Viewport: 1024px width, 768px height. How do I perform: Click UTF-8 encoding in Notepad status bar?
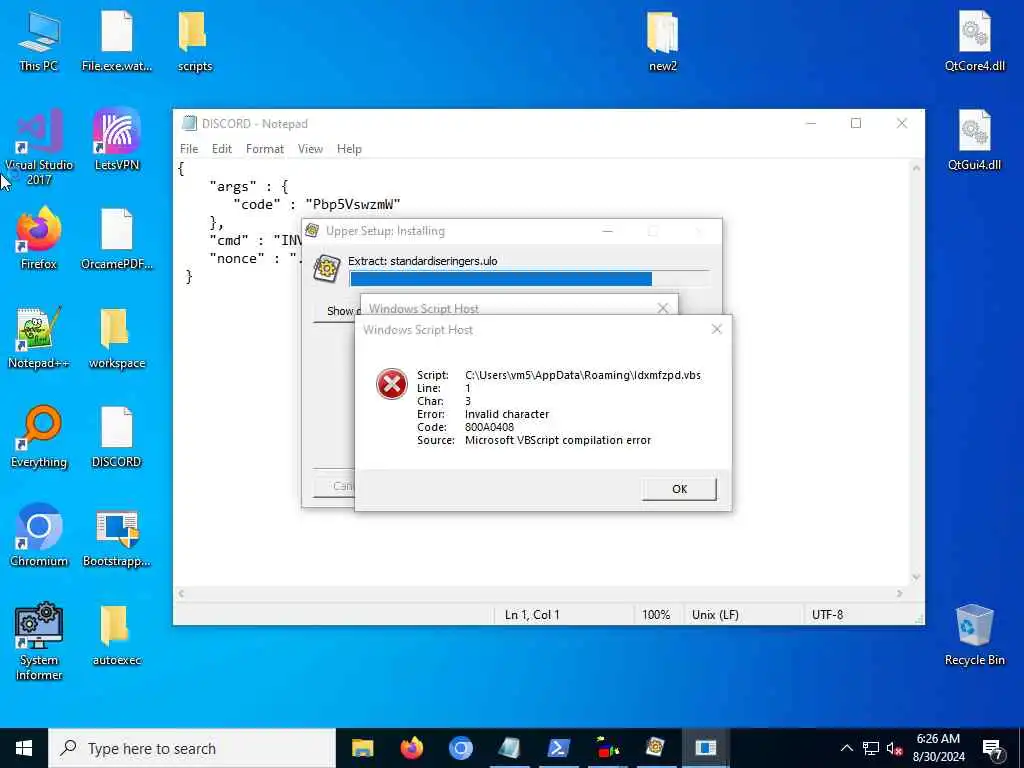point(827,615)
